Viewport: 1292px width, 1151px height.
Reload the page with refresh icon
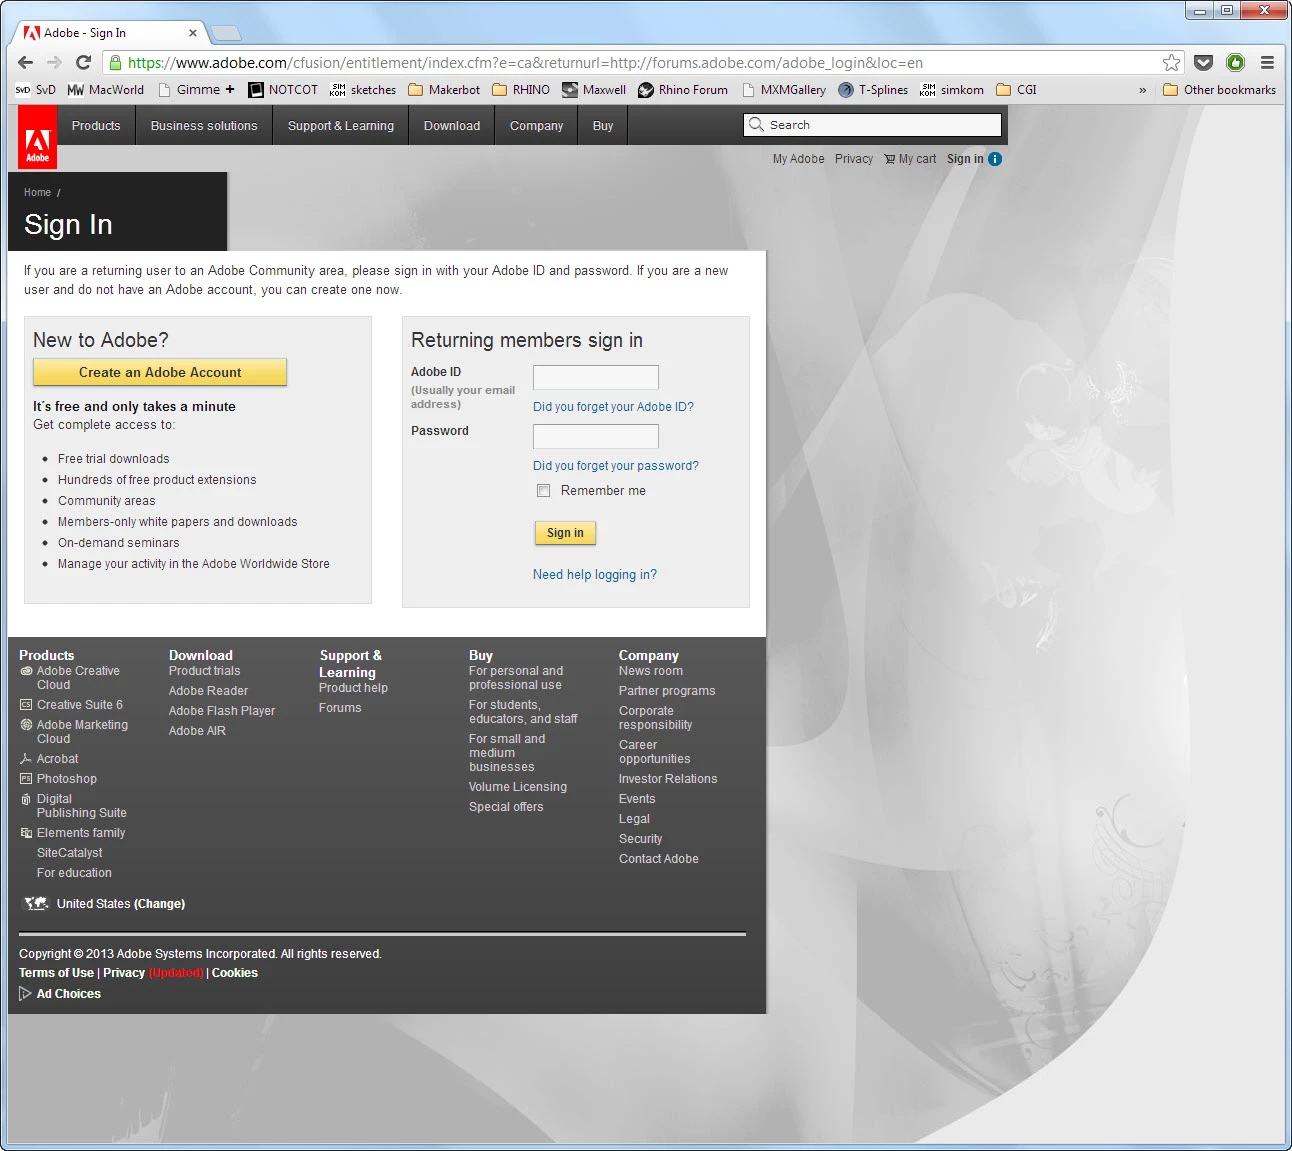point(84,63)
